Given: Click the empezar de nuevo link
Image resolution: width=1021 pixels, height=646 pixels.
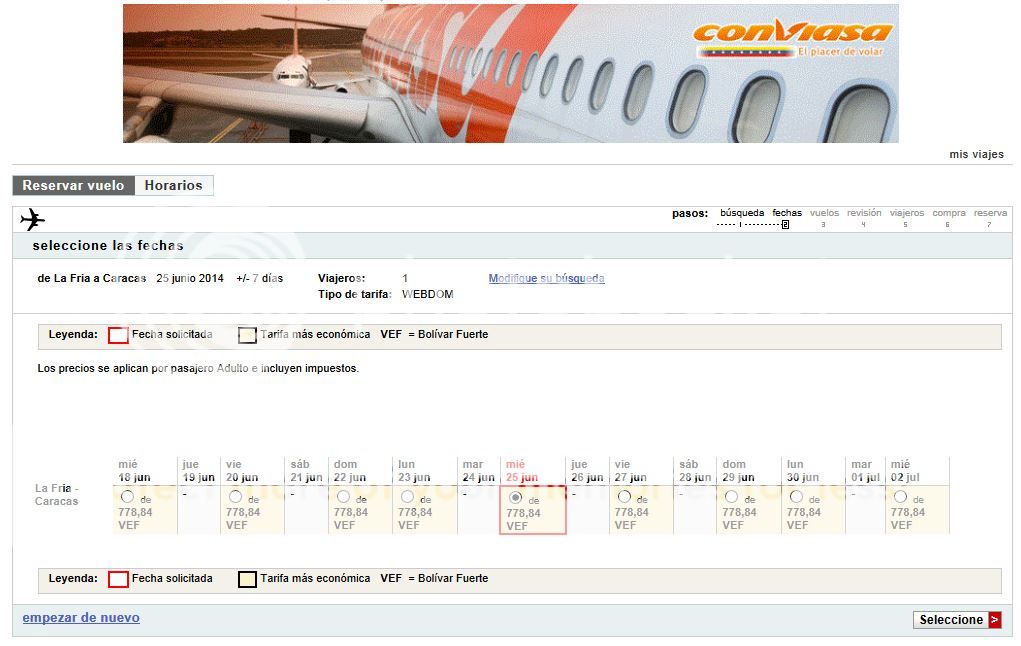Looking at the screenshot, I should (x=81, y=617).
